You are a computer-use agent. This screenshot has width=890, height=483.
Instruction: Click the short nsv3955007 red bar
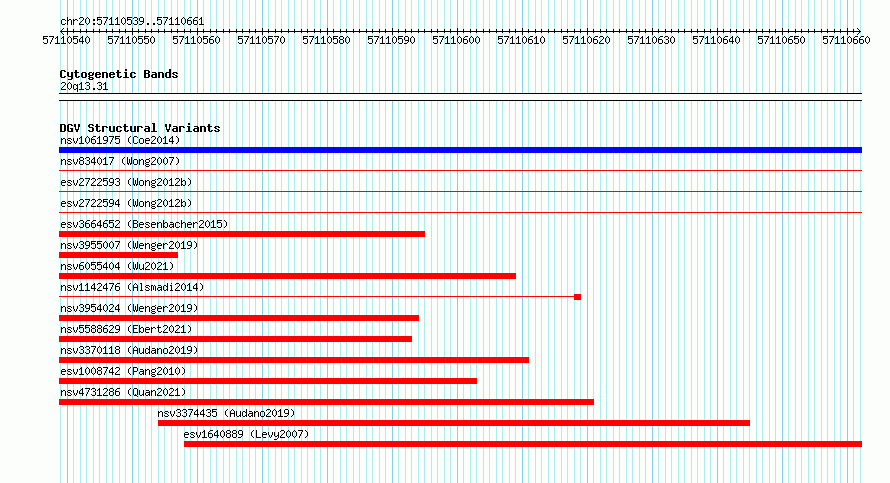(118, 255)
